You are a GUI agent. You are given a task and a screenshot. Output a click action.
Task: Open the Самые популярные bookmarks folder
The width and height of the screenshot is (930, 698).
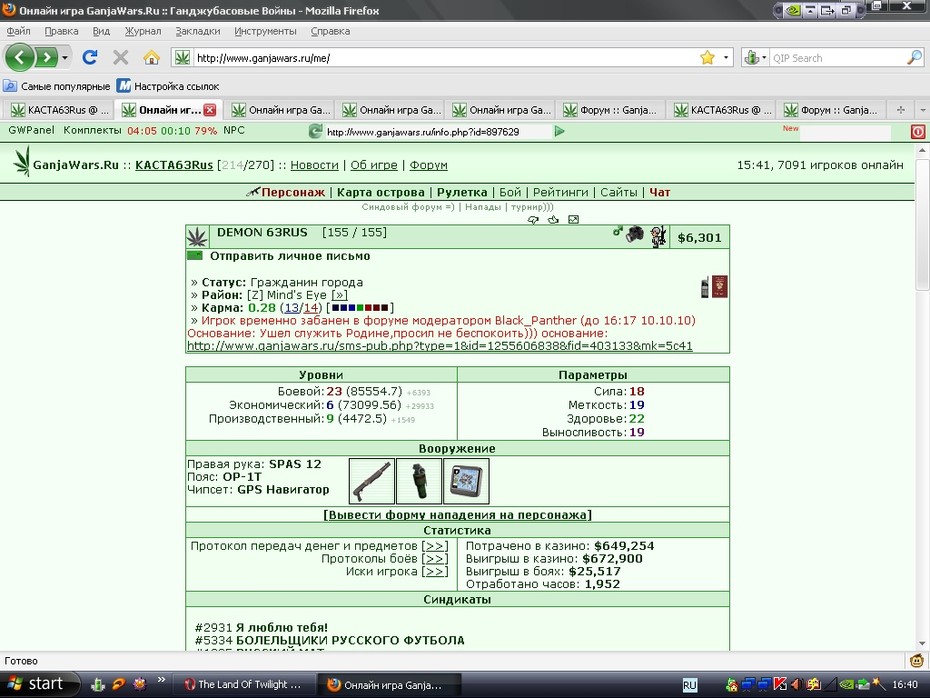click(57, 86)
